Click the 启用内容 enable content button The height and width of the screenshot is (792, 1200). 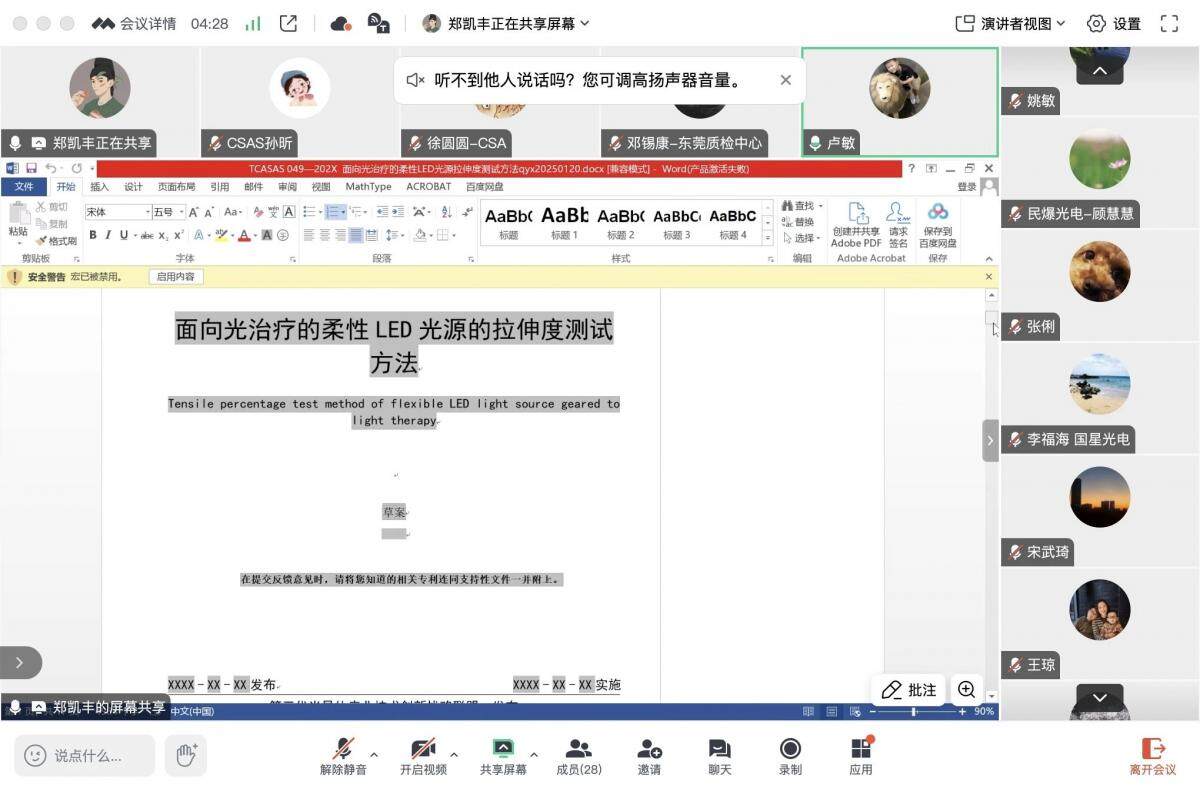pyautogui.click(x=176, y=276)
